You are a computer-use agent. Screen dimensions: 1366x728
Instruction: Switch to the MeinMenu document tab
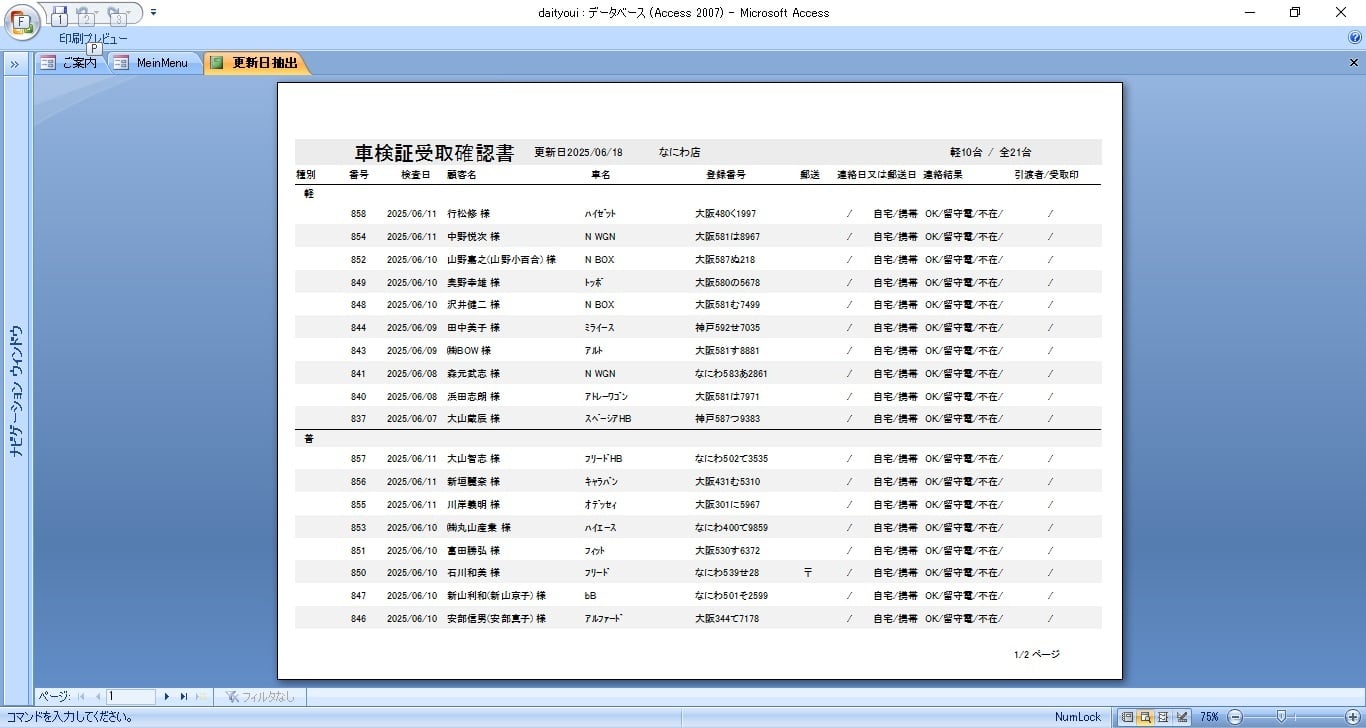click(152, 63)
